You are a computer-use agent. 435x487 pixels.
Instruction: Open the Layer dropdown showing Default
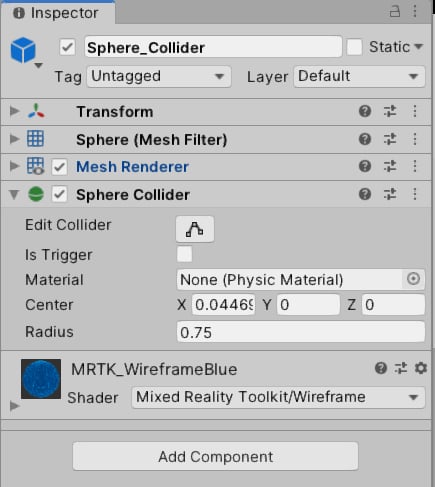click(x=359, y=76)
